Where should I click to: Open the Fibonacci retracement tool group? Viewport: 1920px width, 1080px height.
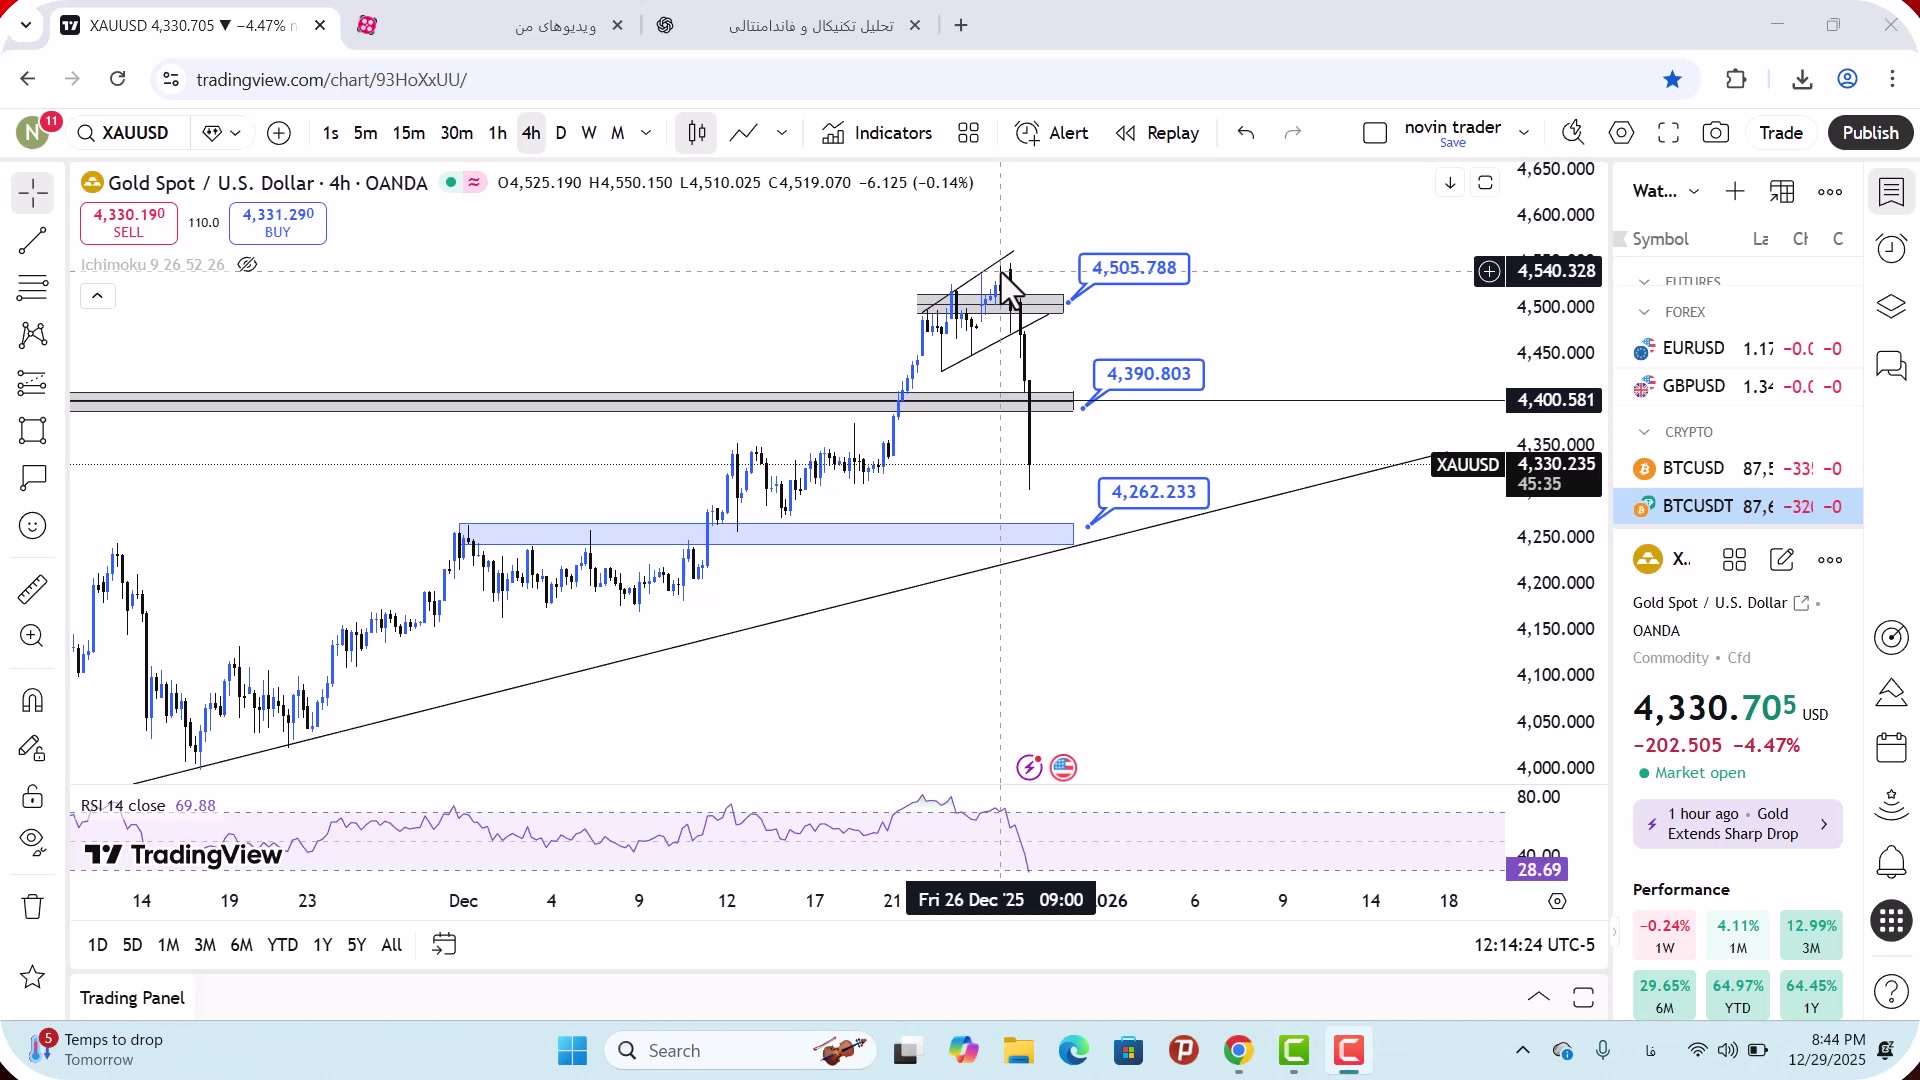32,288
